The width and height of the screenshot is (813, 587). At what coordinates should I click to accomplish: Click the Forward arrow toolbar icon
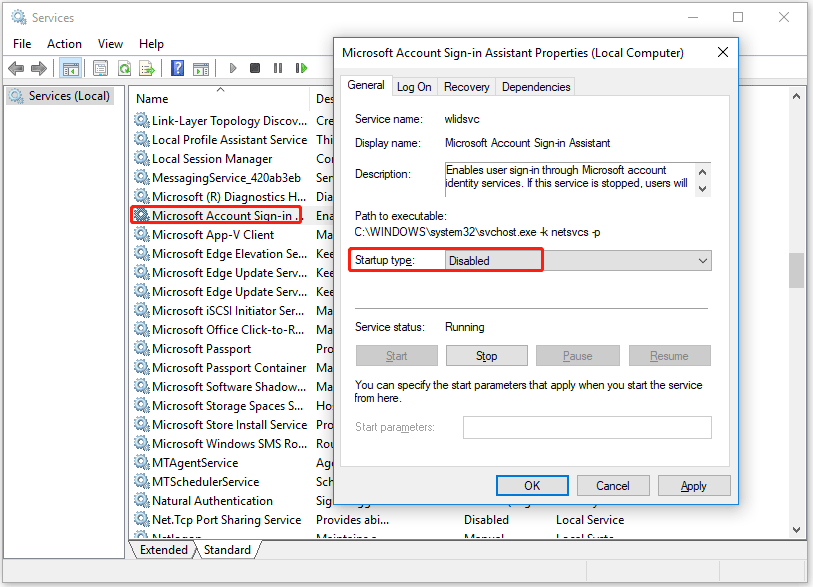39,68
